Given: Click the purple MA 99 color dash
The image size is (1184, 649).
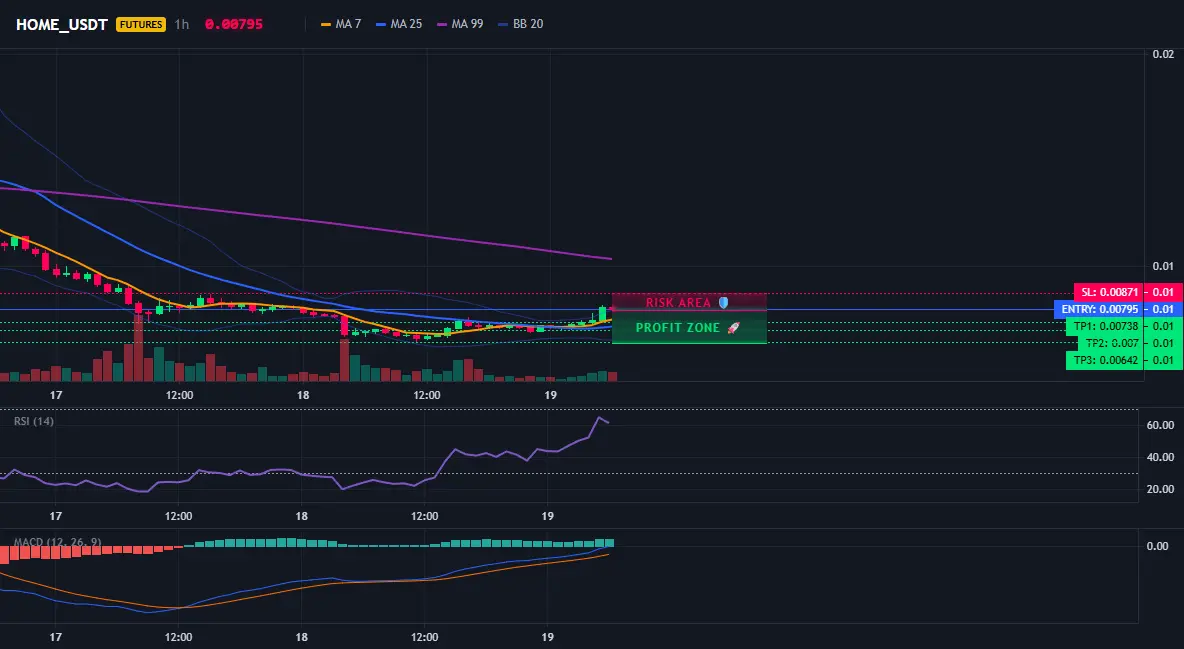Looking at the screenshot, I should pos(442,24).
